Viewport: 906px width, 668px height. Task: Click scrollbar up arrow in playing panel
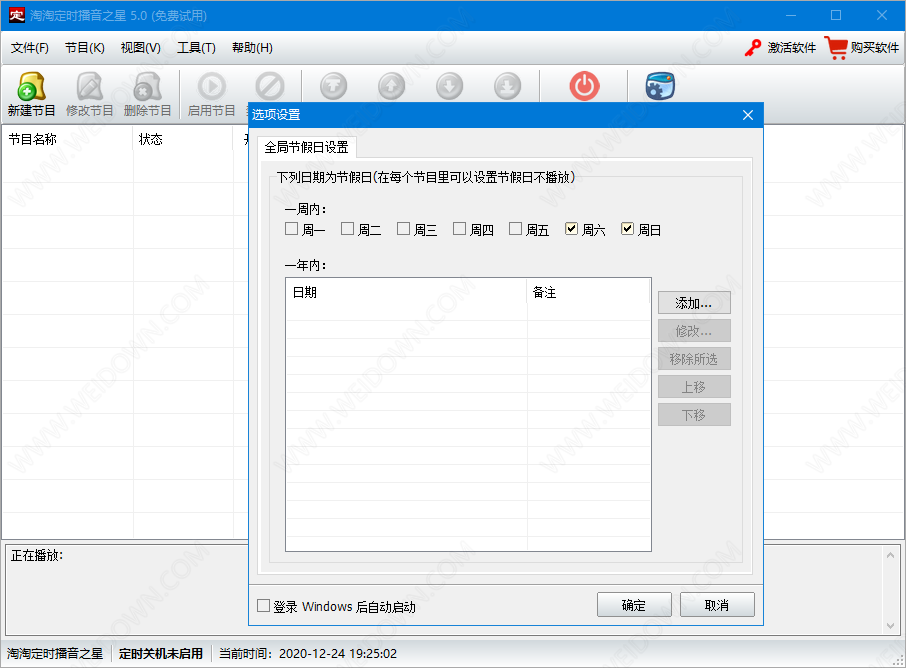point(890,555)
